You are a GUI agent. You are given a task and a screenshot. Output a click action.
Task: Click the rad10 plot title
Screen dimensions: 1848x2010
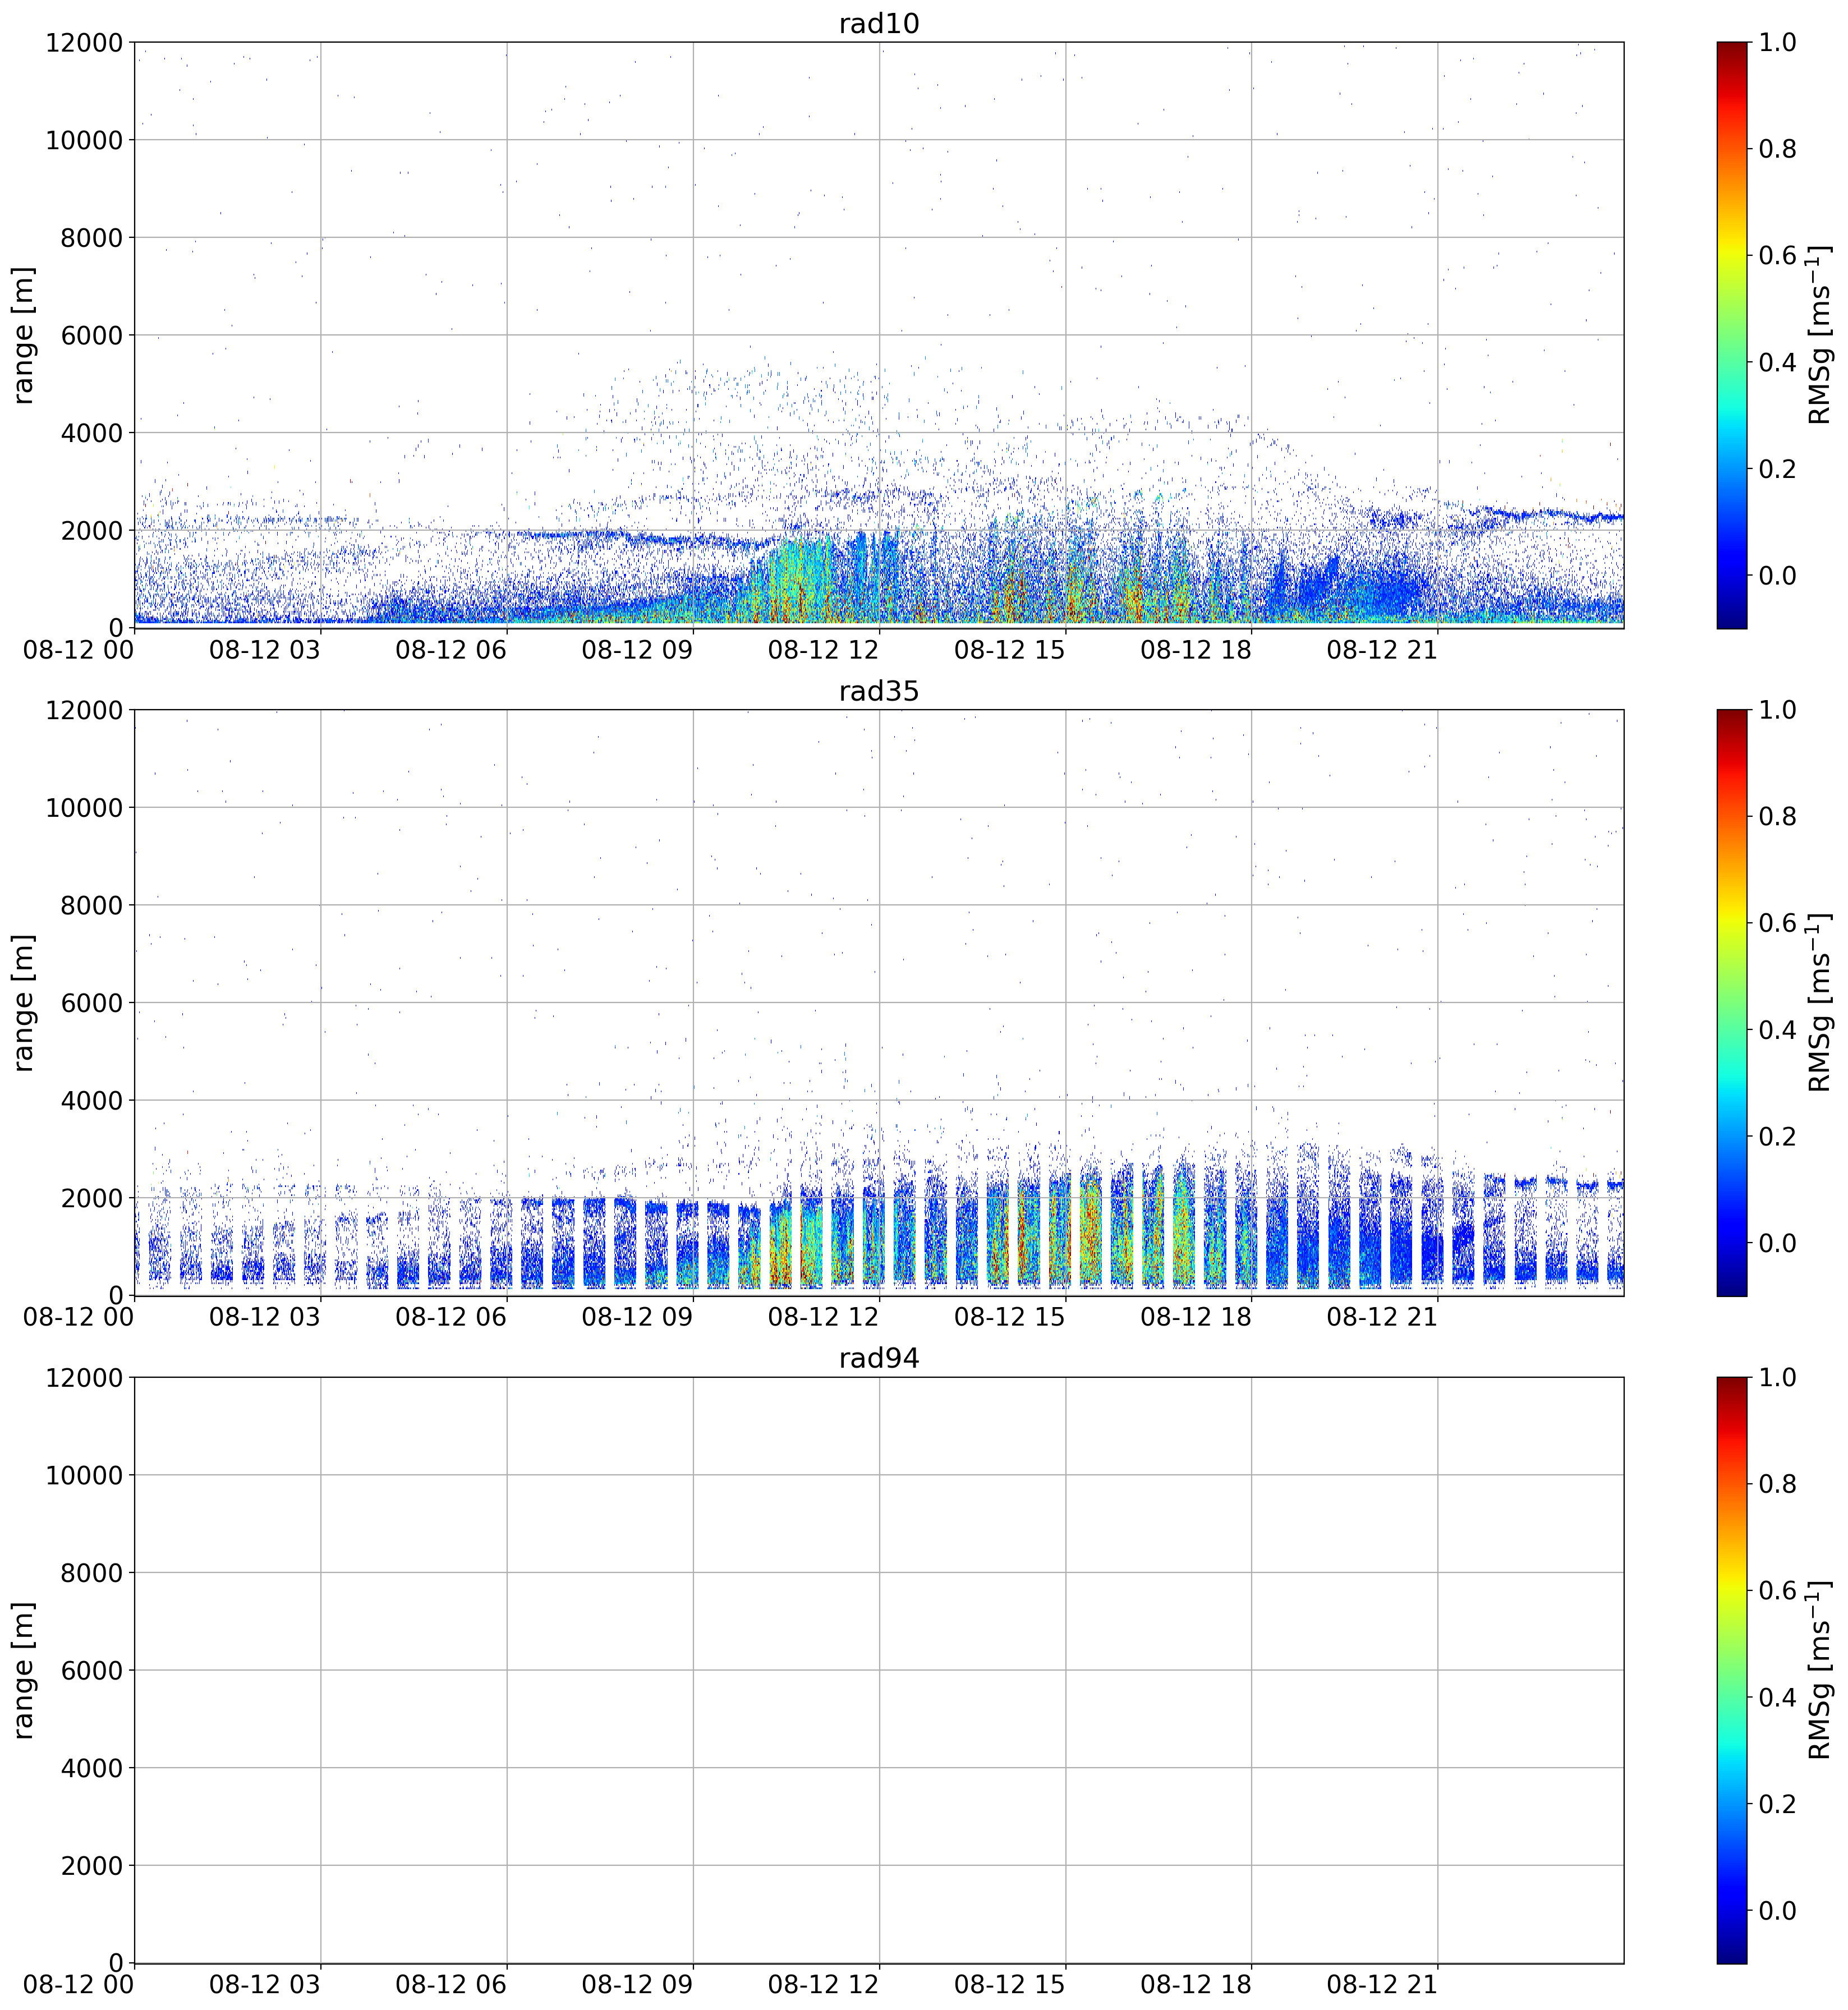(x=878, y=23)
